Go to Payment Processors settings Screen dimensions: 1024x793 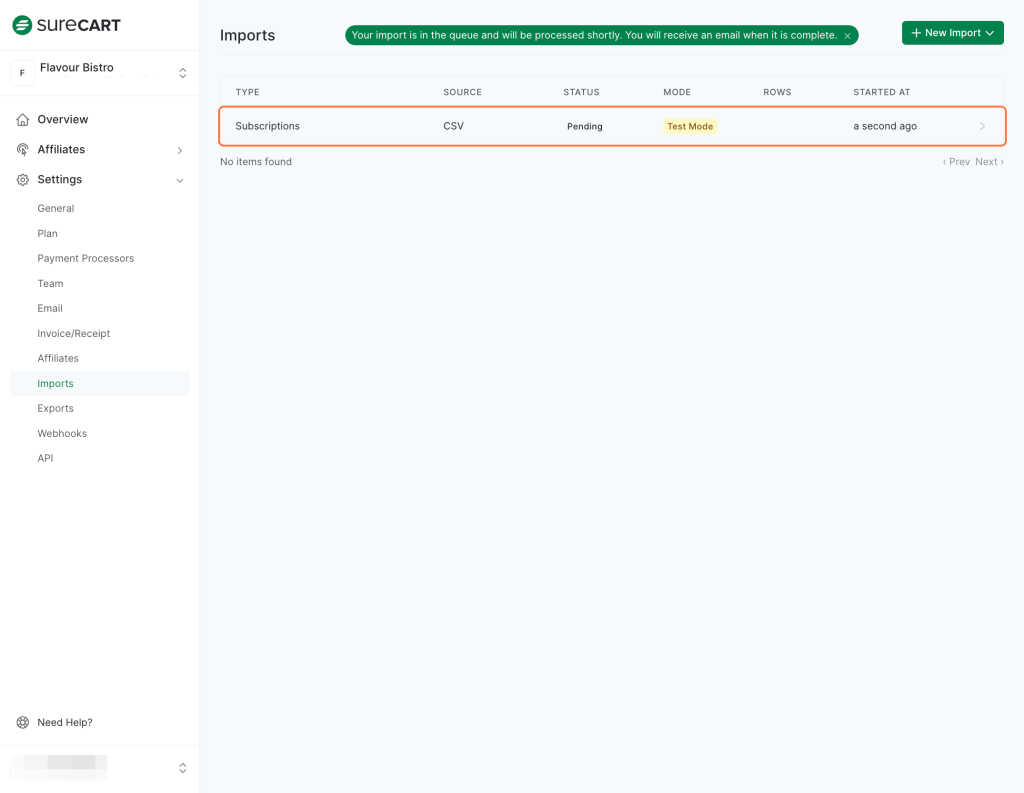pyautogui.click(x=86, y=259)
